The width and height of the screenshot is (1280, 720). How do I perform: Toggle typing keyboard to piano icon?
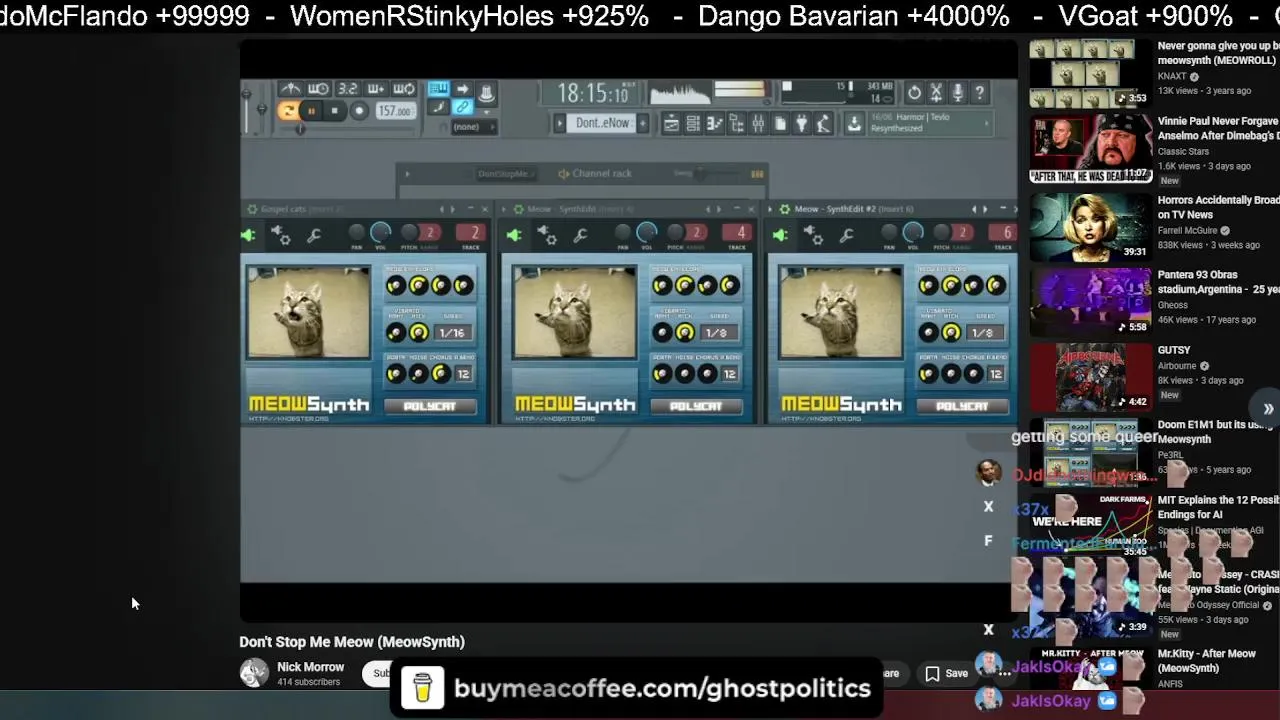tap(438, 90)
